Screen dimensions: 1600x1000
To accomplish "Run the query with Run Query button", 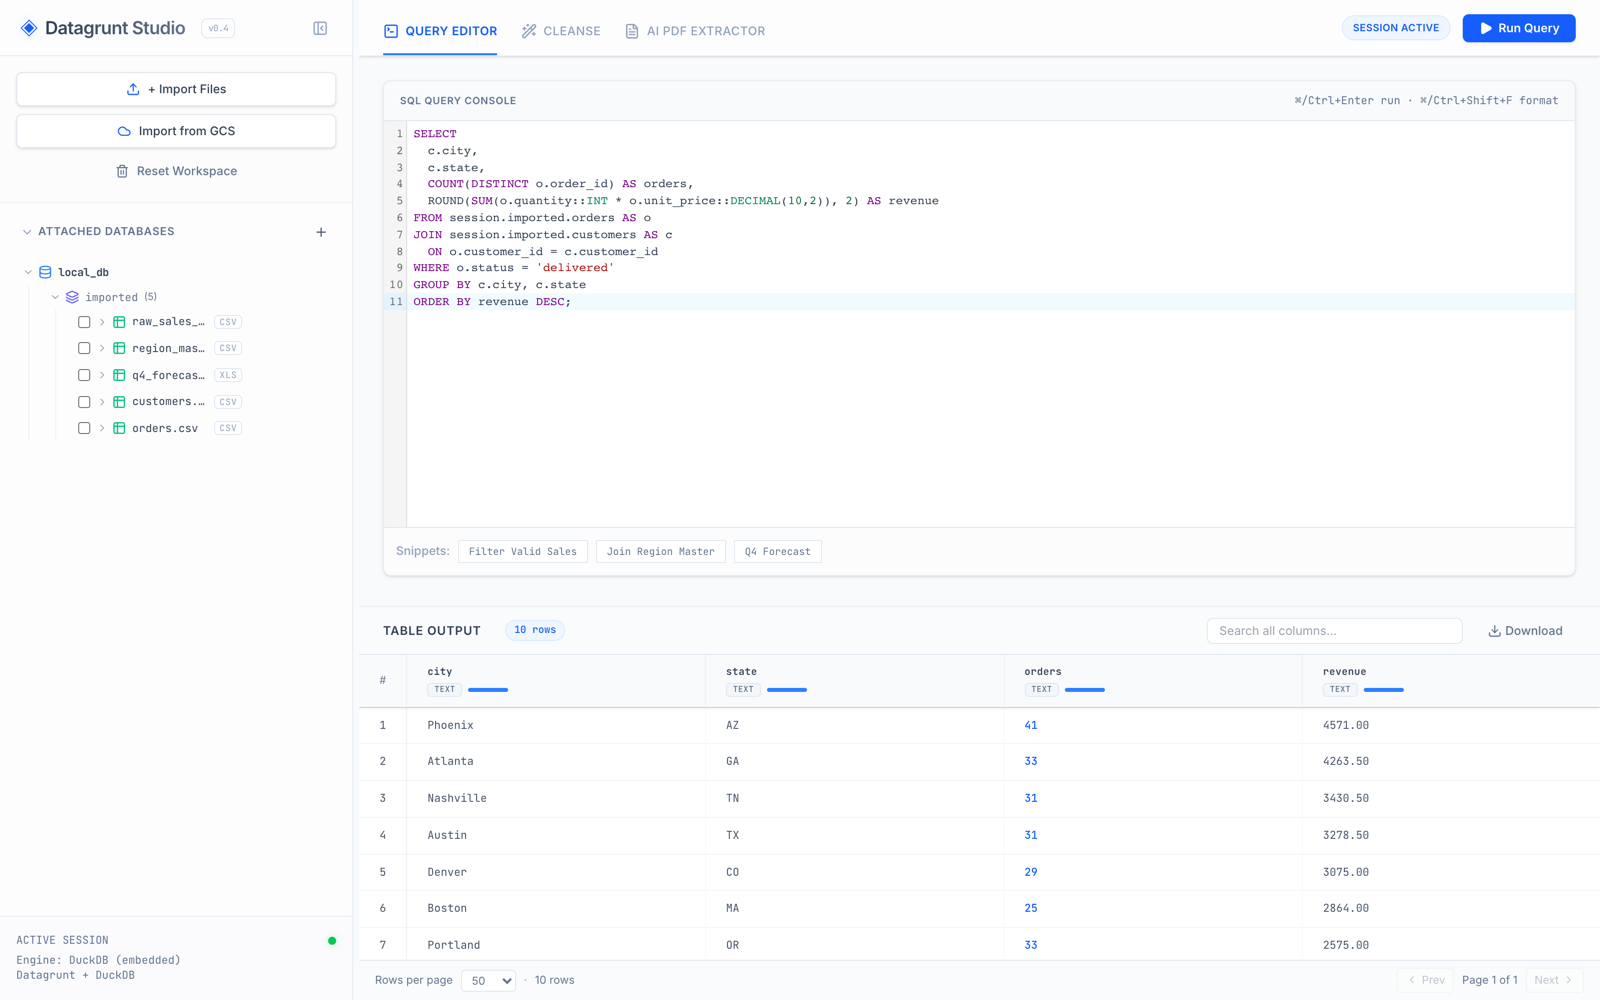I will [x=1519, y=28].
